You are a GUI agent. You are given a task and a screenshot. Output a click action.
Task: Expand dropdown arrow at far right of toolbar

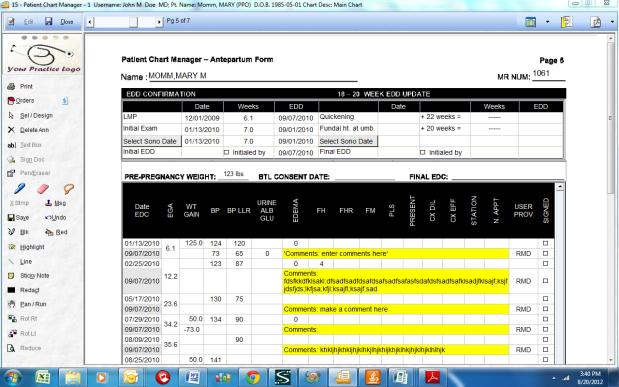612,22
